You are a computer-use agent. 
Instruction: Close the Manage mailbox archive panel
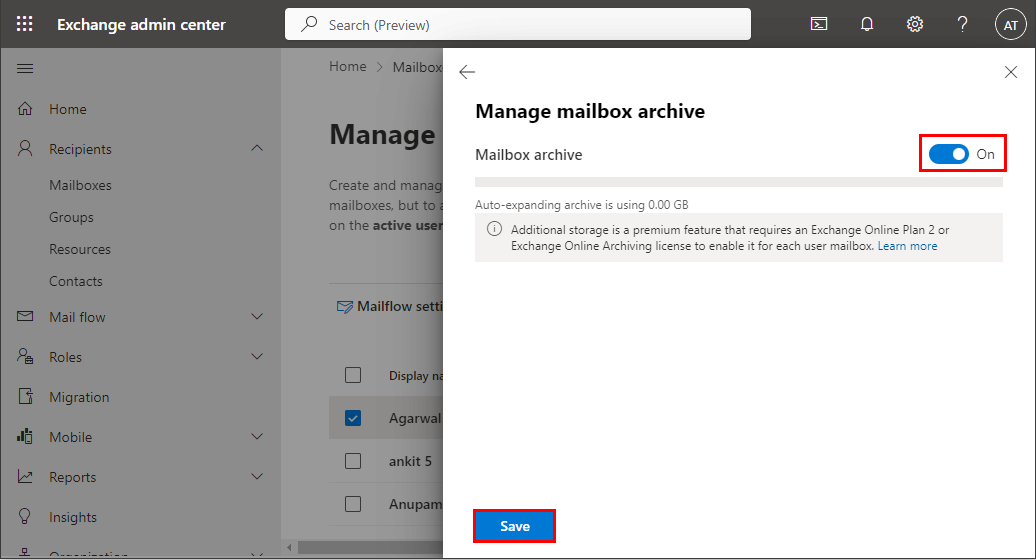point(1010,72)
